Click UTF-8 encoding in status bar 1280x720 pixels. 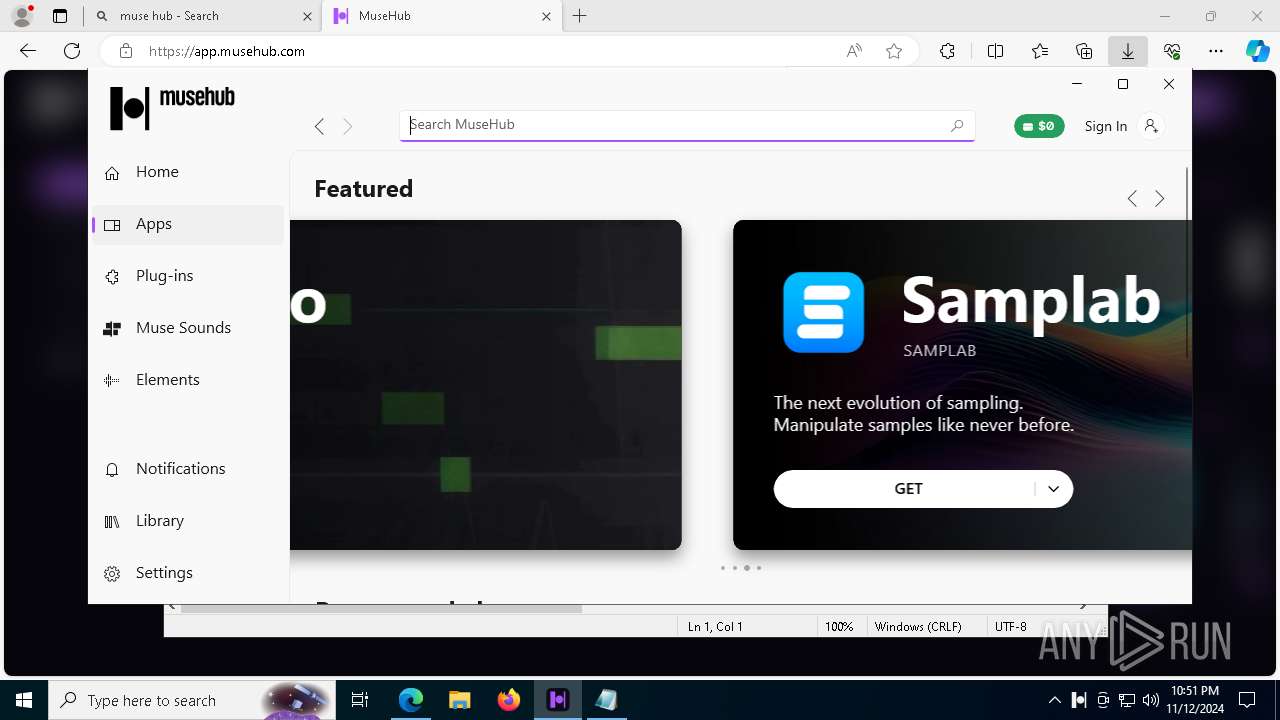pyautogui.click(x=1011, y=627)
